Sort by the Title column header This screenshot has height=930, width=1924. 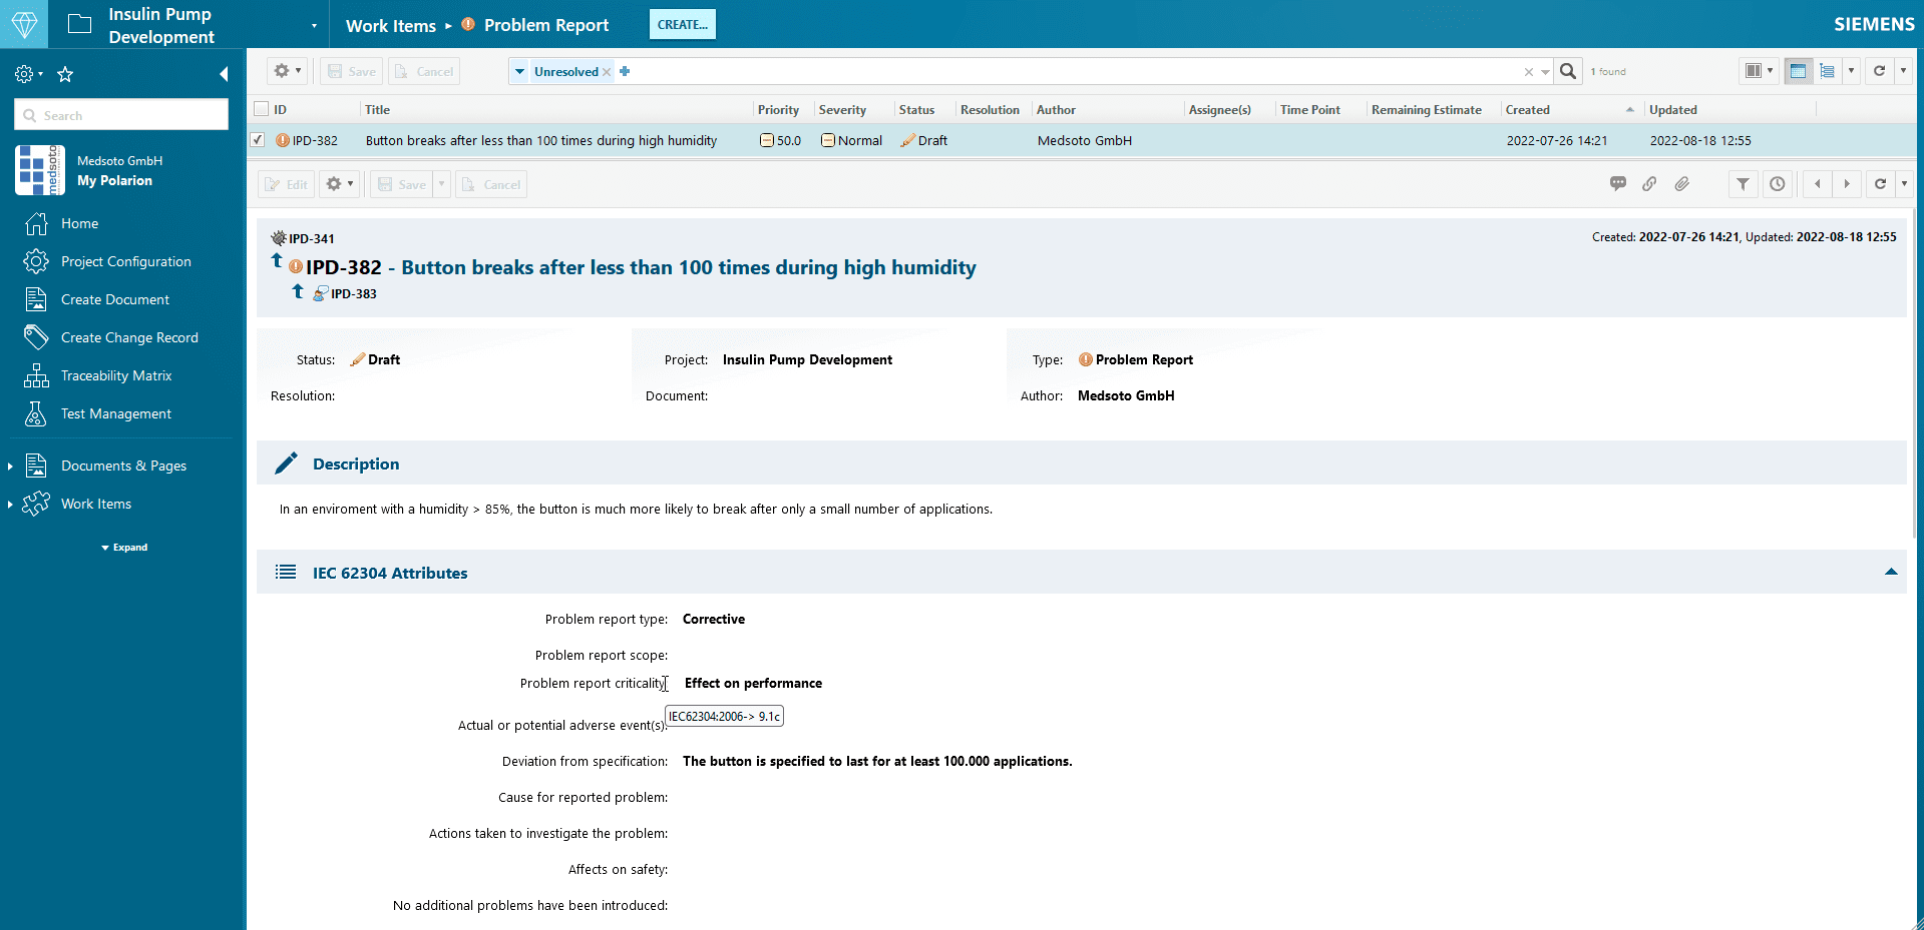tap(377, 110)
